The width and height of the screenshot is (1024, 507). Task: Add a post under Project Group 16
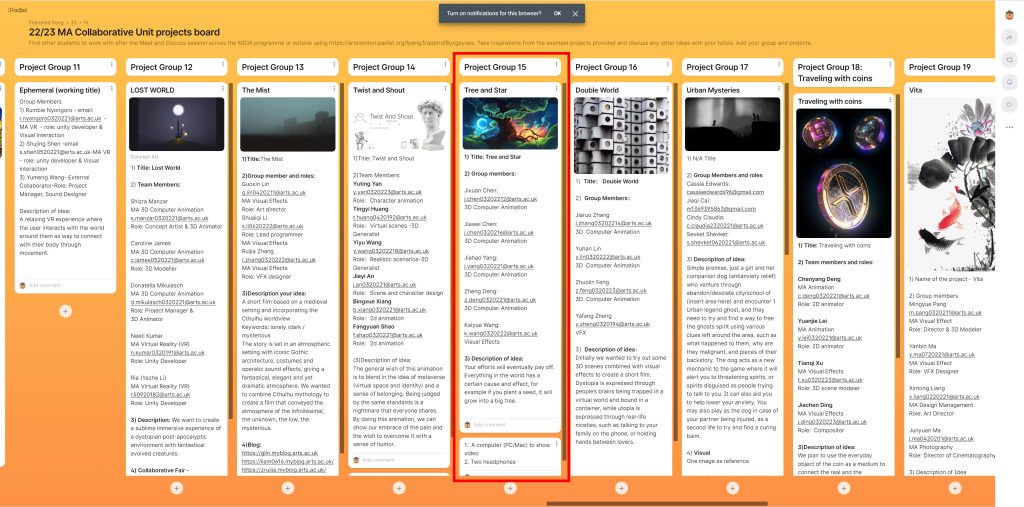click(621, 488)
